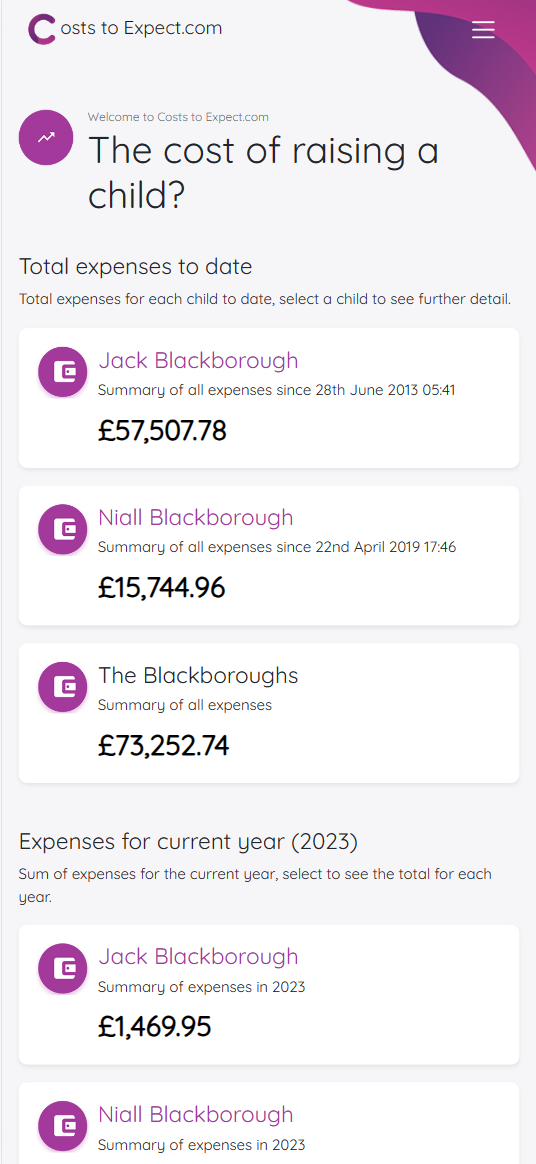Viewport: 536px width, 1164px height.
Task: Select the £15,744.96 amount
Action: (161, 588)
